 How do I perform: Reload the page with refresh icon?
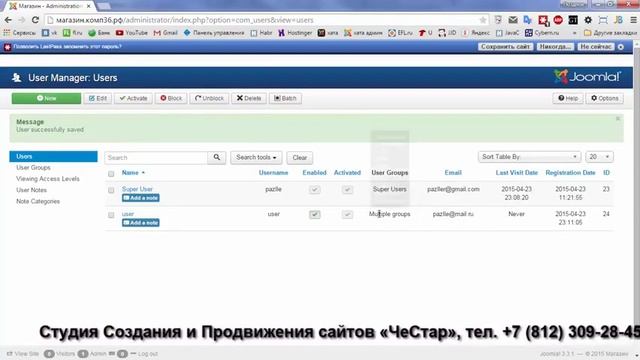click(x=35, y=20)
